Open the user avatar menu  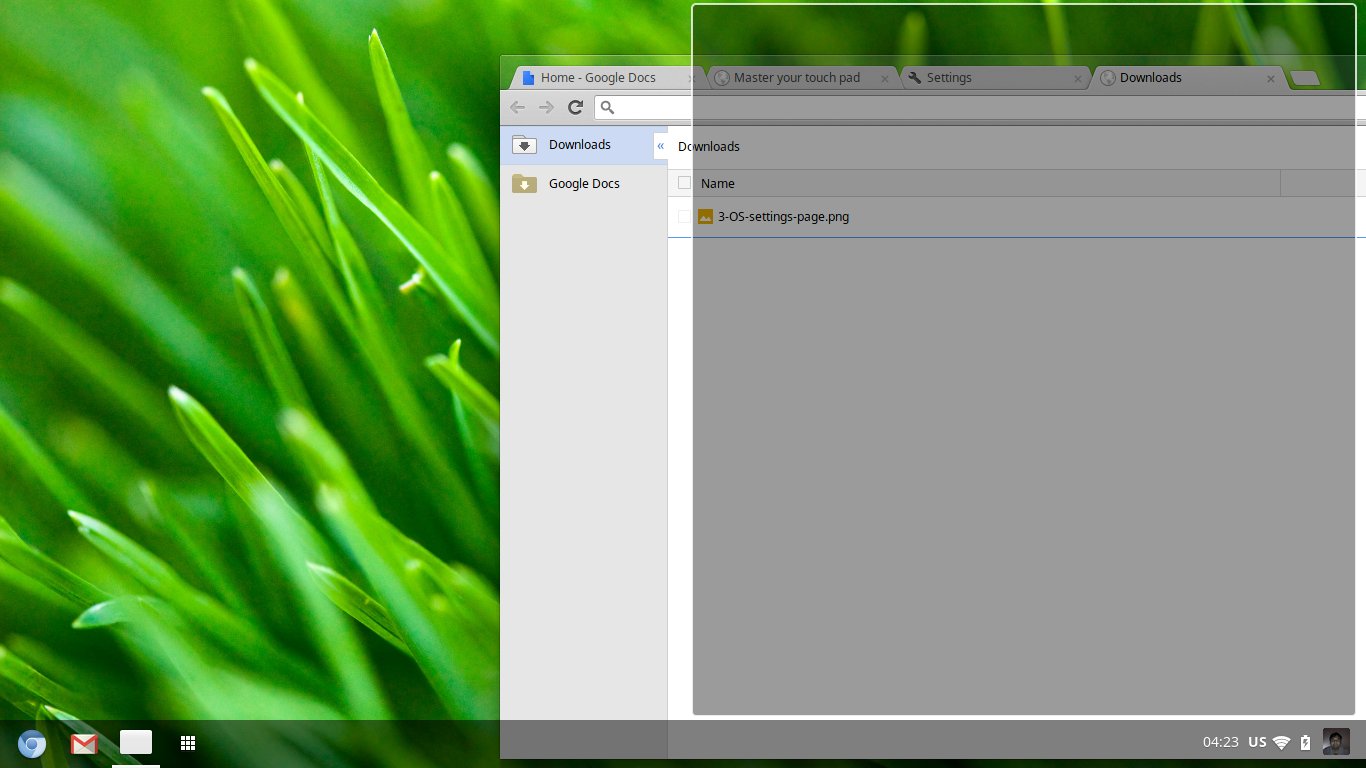1335,742
